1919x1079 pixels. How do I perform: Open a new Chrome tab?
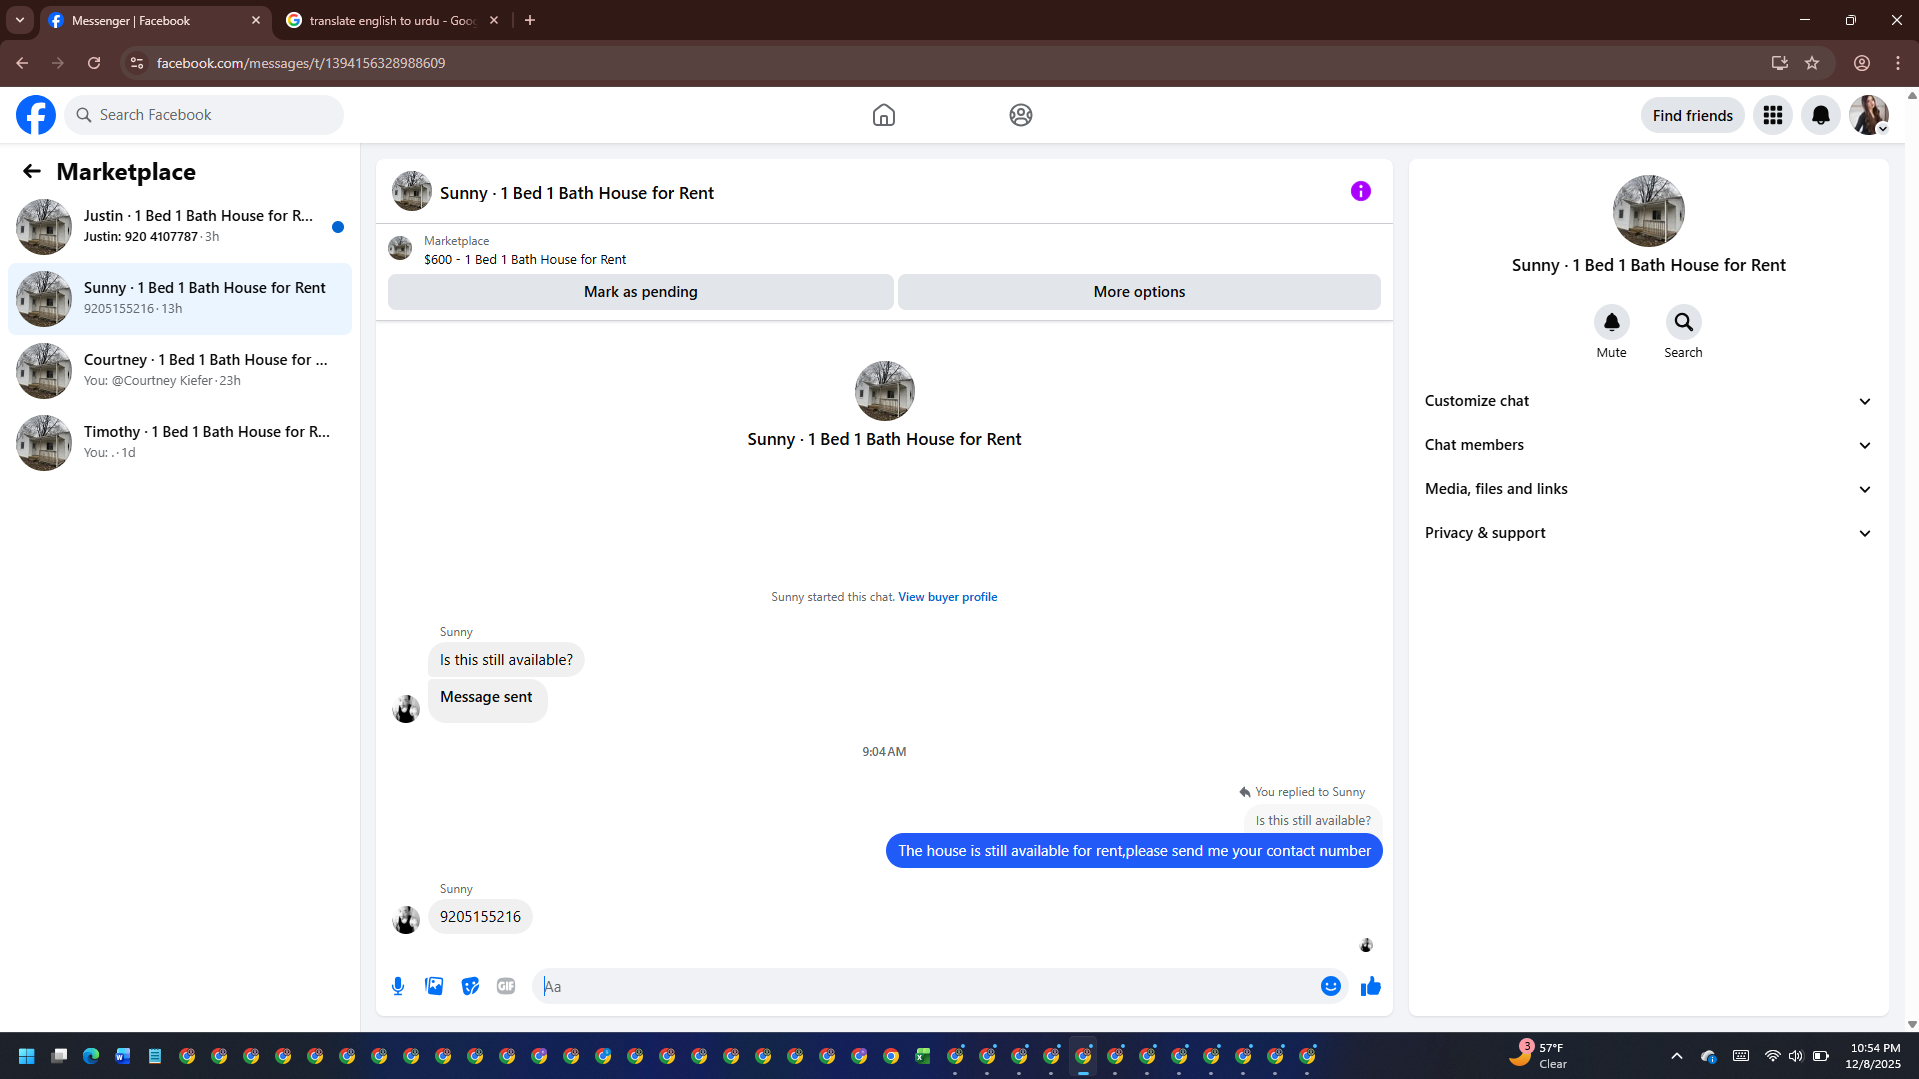click(x=530, y=20)
